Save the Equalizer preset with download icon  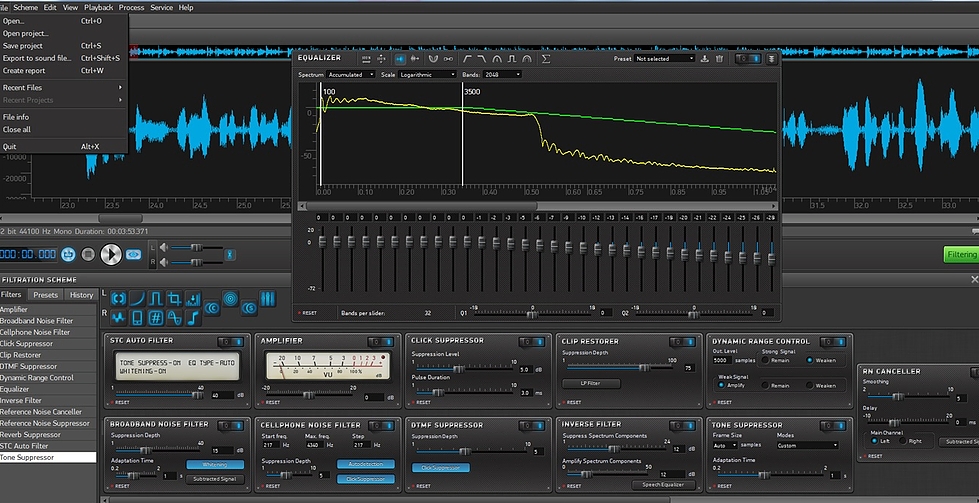705,59
